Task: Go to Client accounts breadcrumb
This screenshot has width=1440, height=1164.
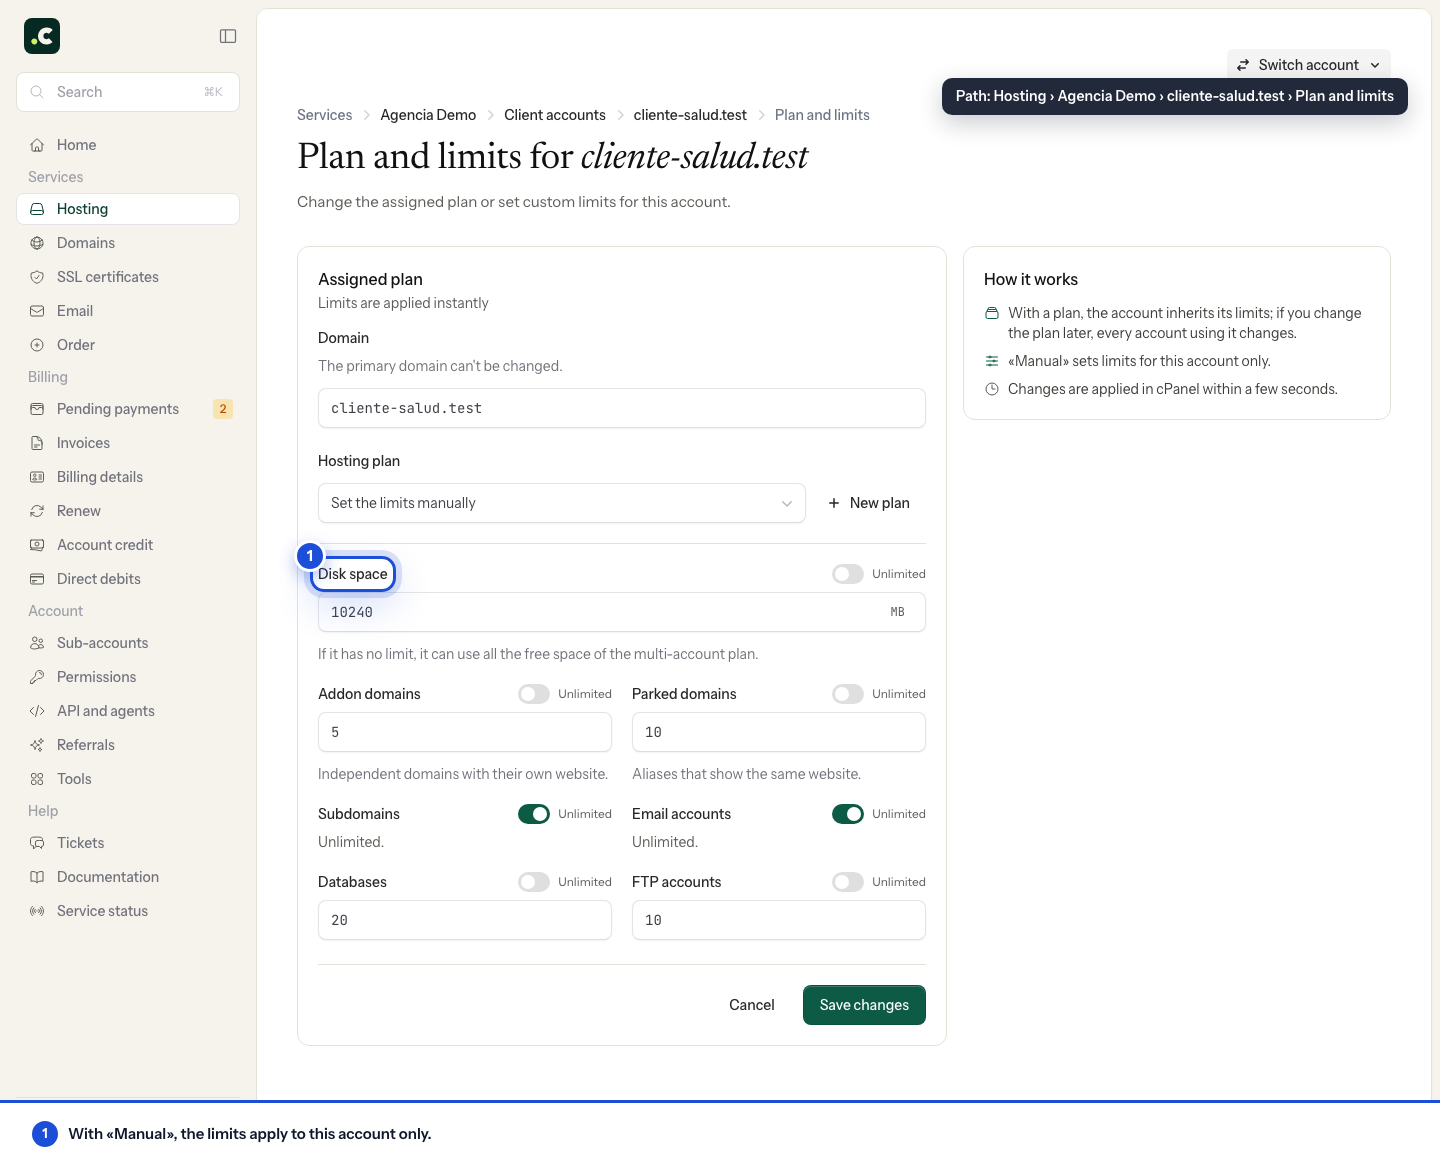Action: [x=555, y=115]
